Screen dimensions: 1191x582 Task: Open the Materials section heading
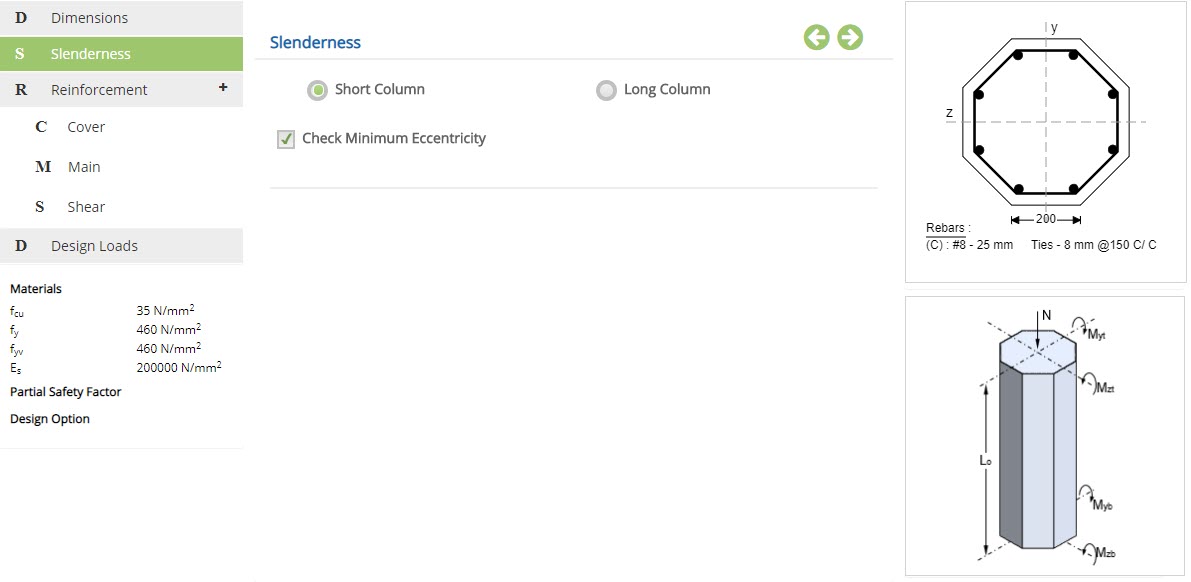coord(36,289)
